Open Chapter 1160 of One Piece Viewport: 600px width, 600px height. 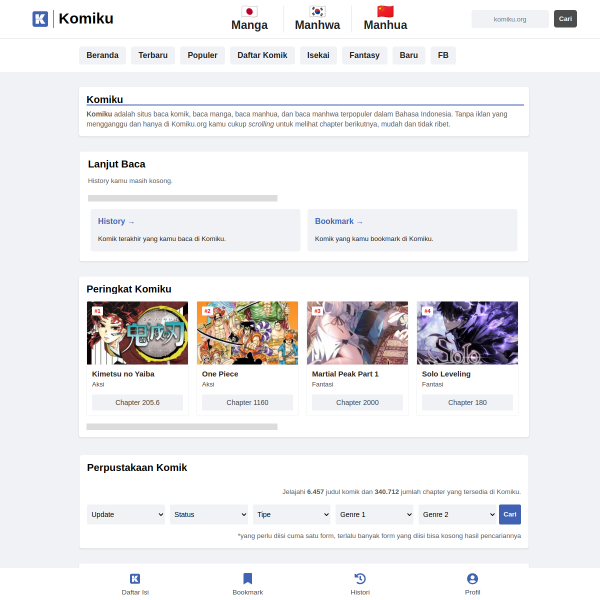click(247, 403)
